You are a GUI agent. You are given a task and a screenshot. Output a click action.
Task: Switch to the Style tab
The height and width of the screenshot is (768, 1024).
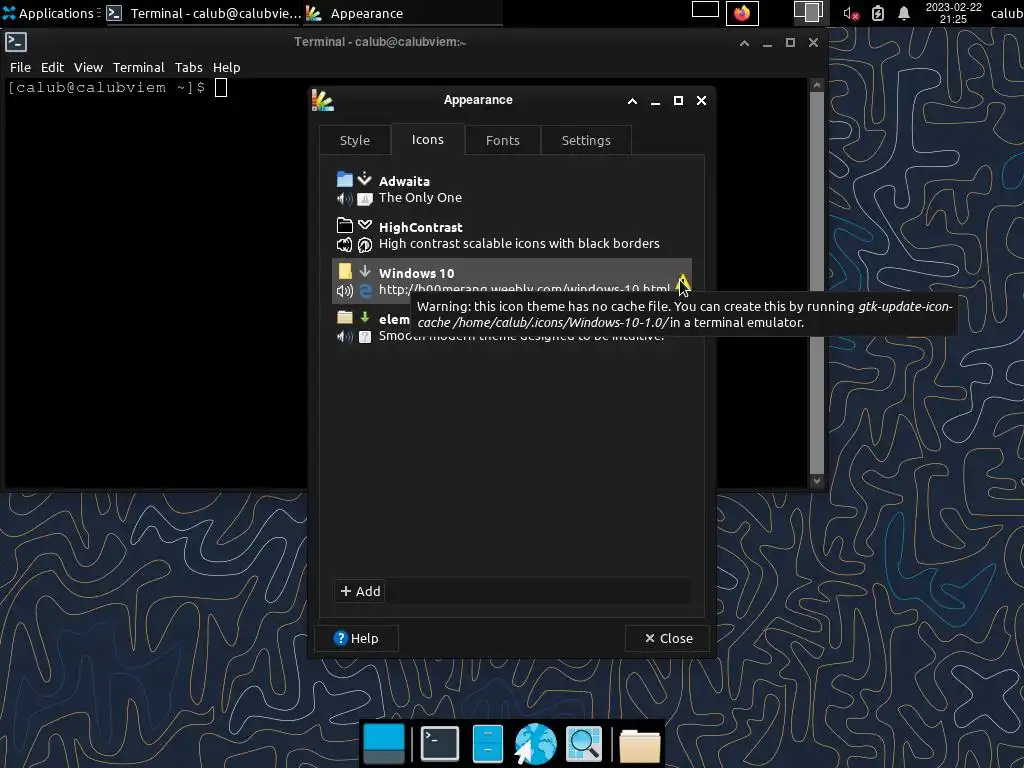point(355,140)
